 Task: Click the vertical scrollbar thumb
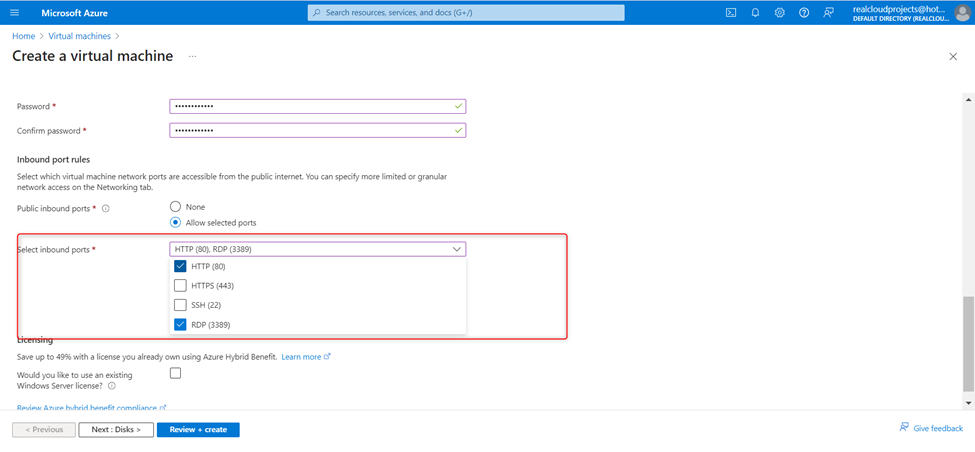[968, 343]
